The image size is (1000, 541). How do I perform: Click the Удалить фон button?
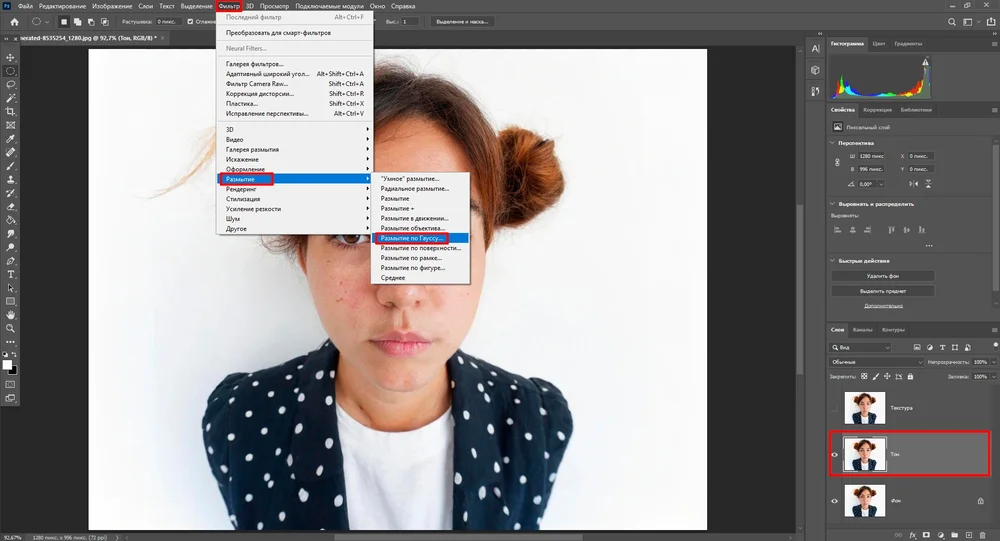pyautogui.click(x=883, y=276)
